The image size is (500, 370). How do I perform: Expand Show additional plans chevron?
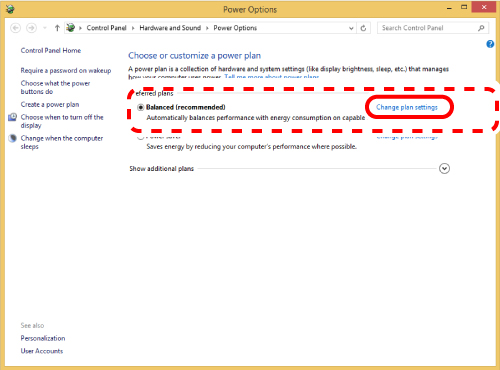click(x=444, y=169)
